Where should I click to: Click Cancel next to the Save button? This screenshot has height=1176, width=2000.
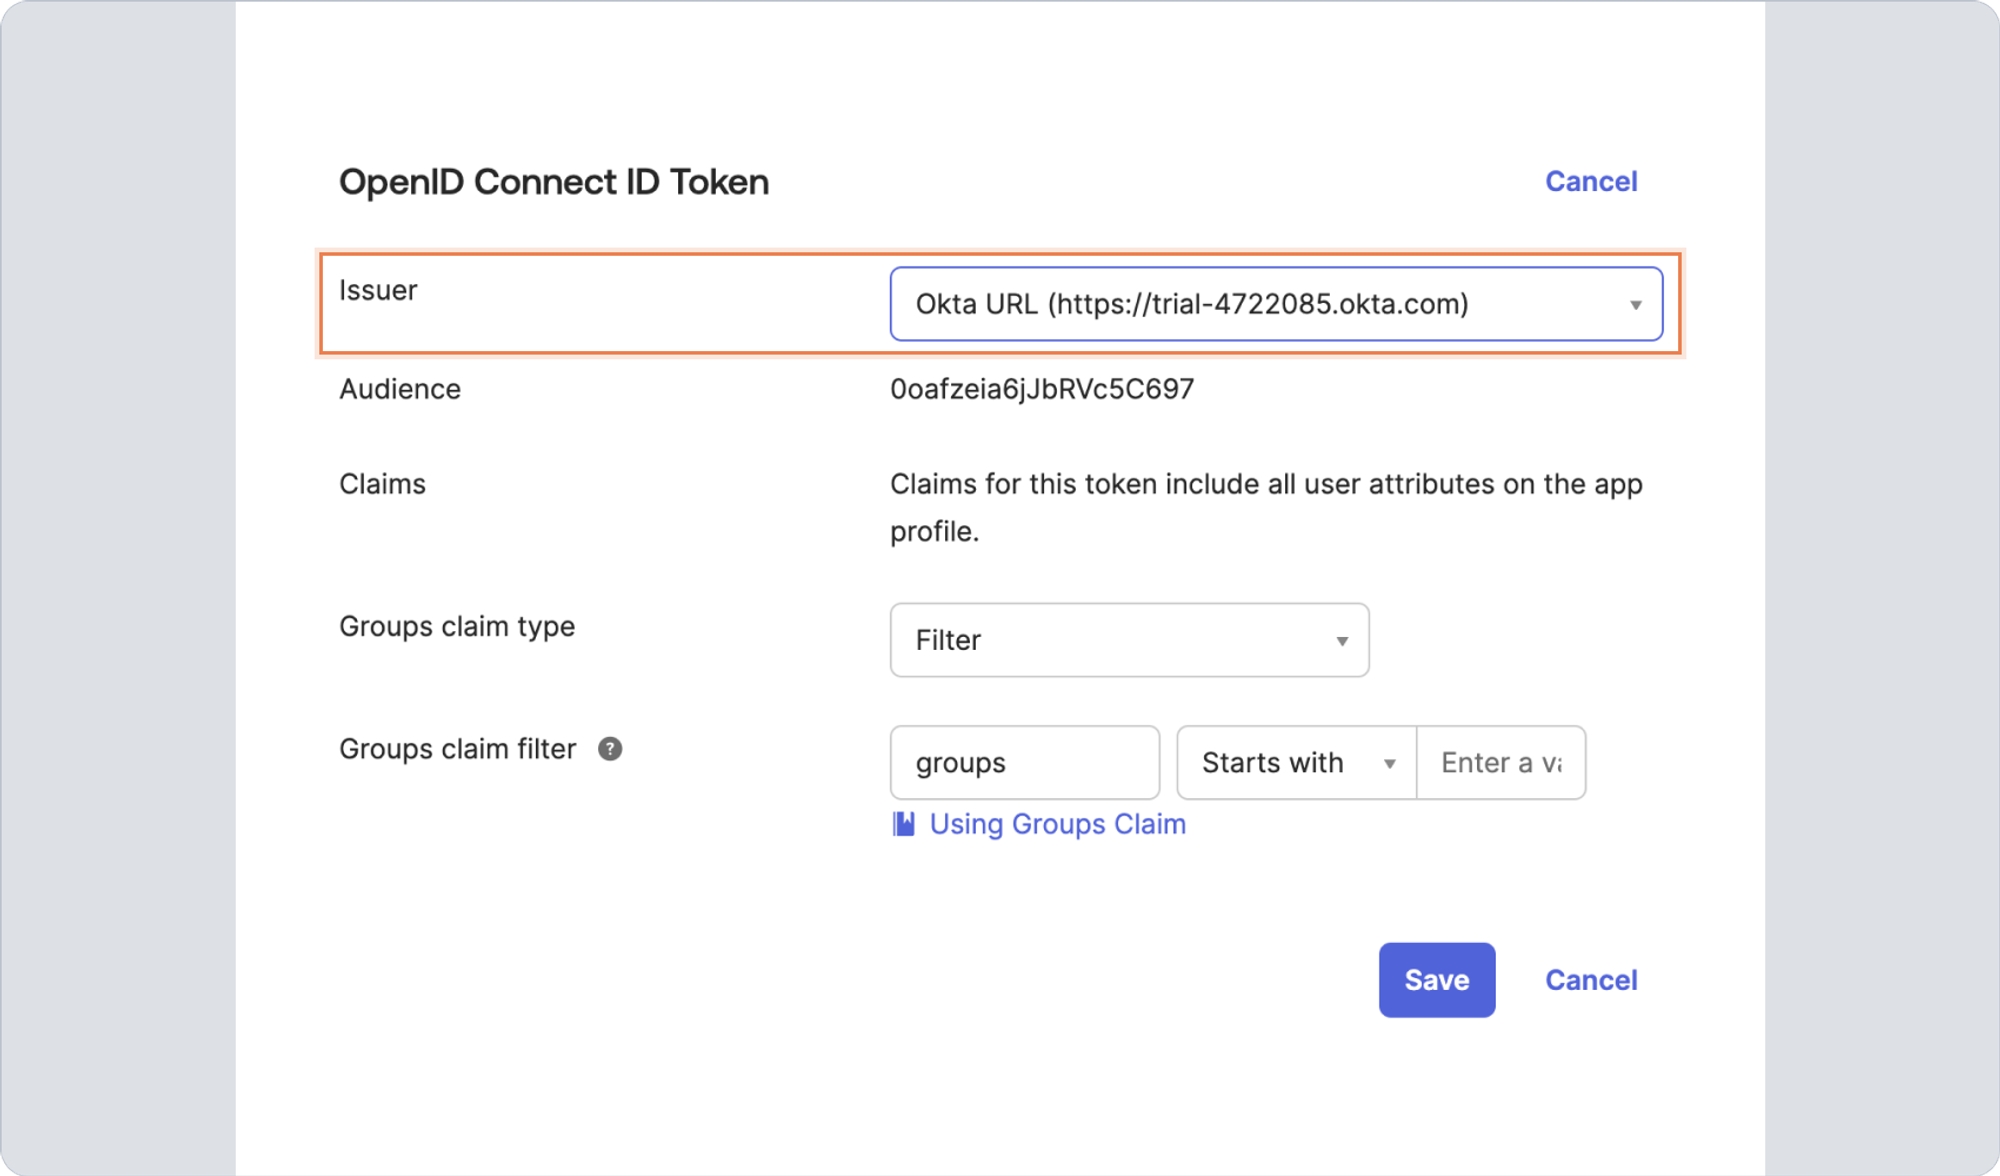[1590, 980]
